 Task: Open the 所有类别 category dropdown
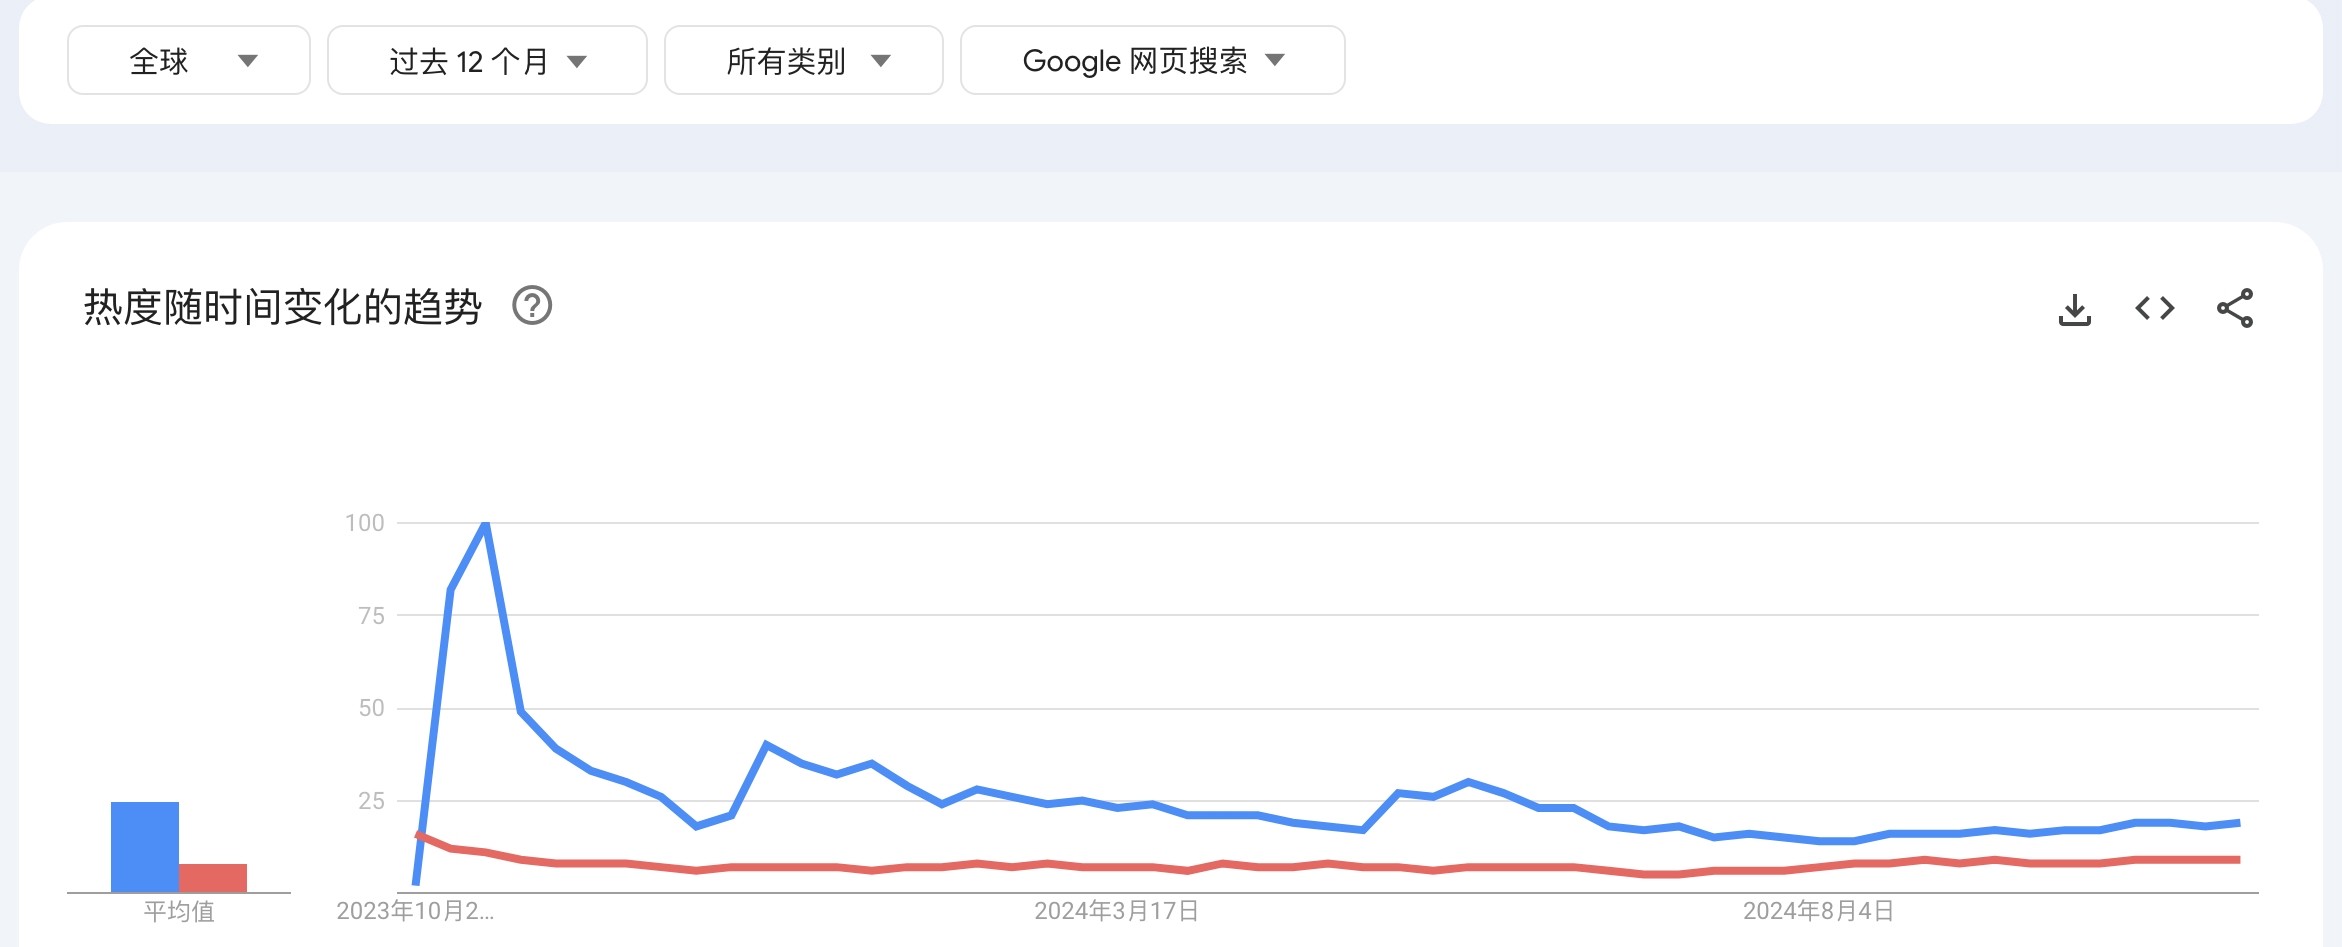click(804, 60)
